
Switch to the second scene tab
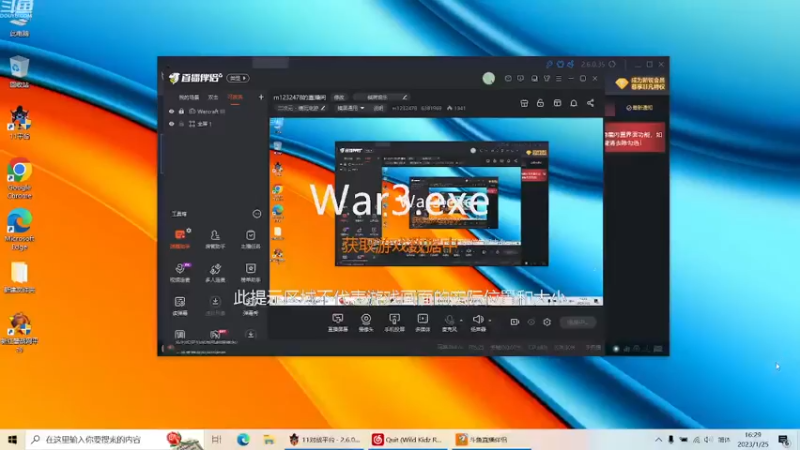[x=213, y=97]
